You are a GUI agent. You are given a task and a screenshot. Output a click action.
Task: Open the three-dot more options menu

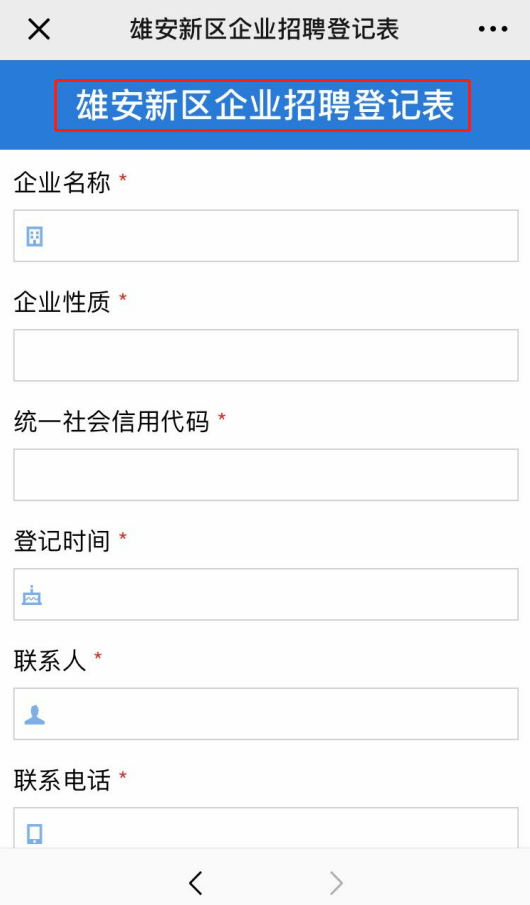(x=492, y=29)
